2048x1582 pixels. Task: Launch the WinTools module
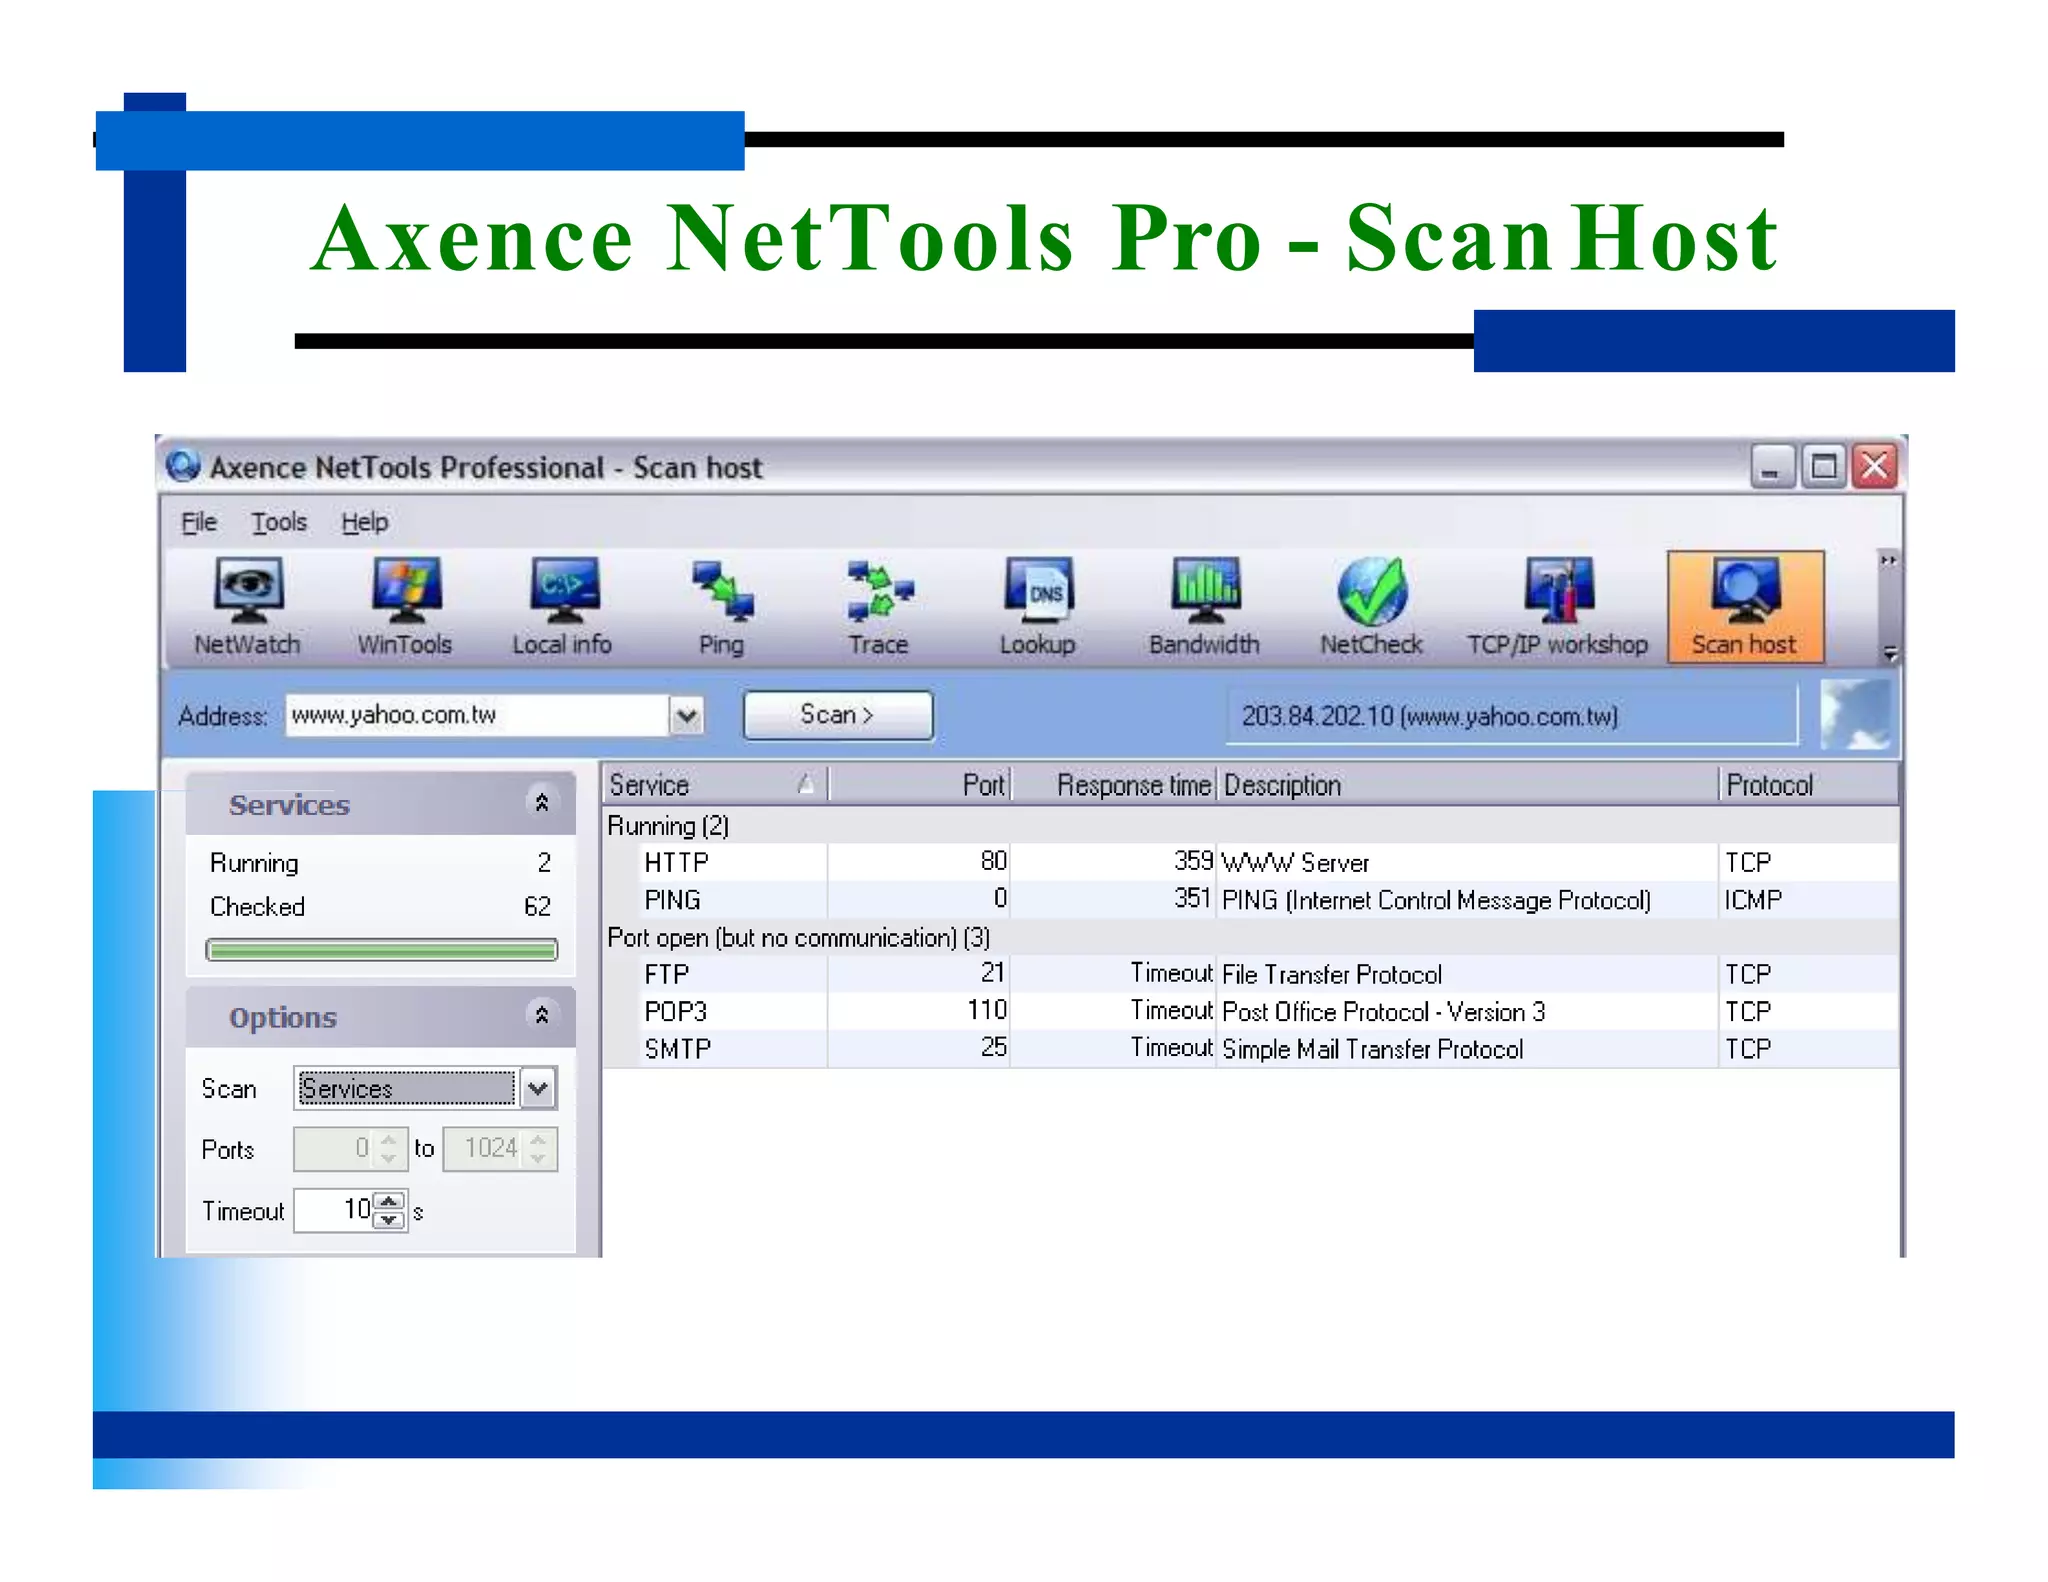pos(405,607)
